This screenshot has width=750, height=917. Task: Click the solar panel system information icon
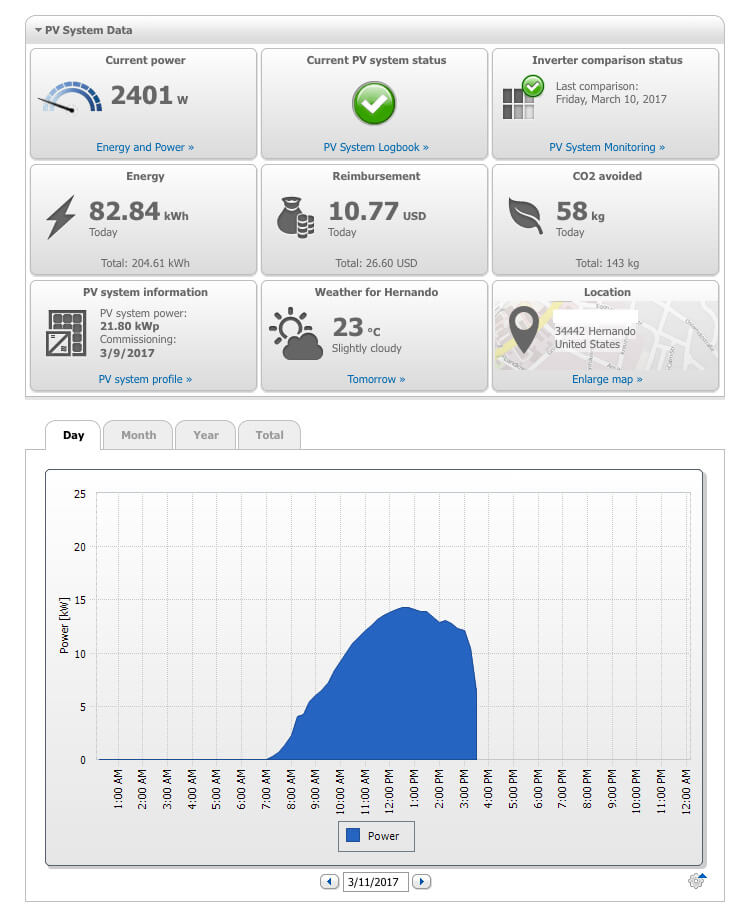pyautogui.click(x=66, y=333)
